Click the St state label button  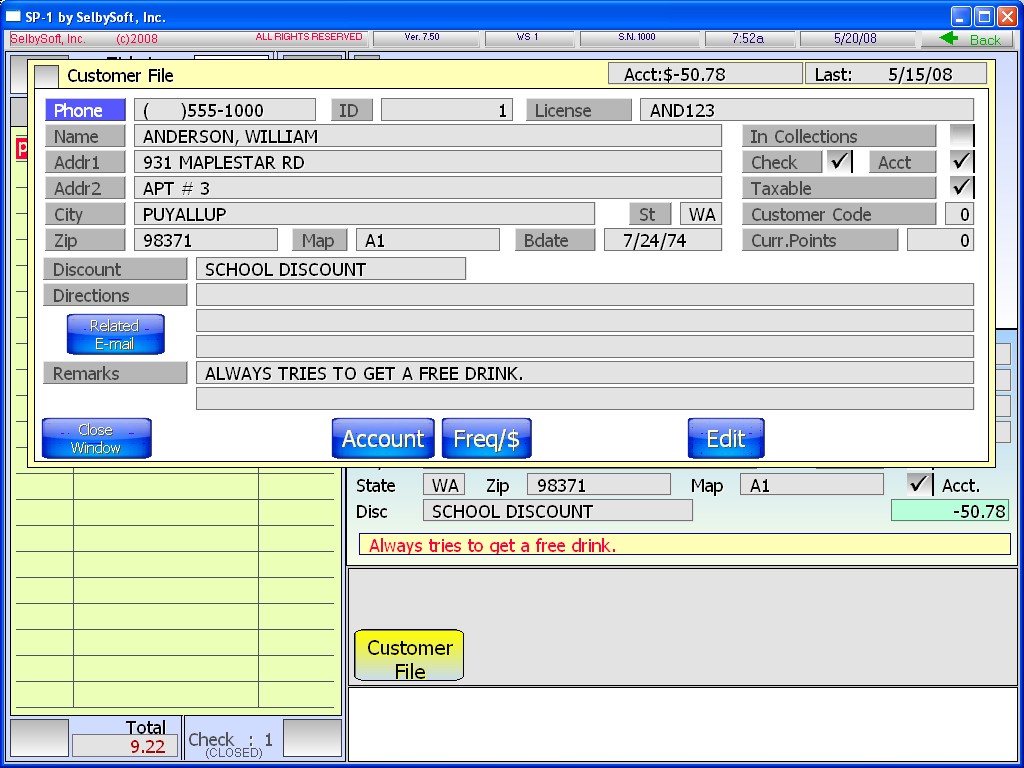tap(650, 214)
